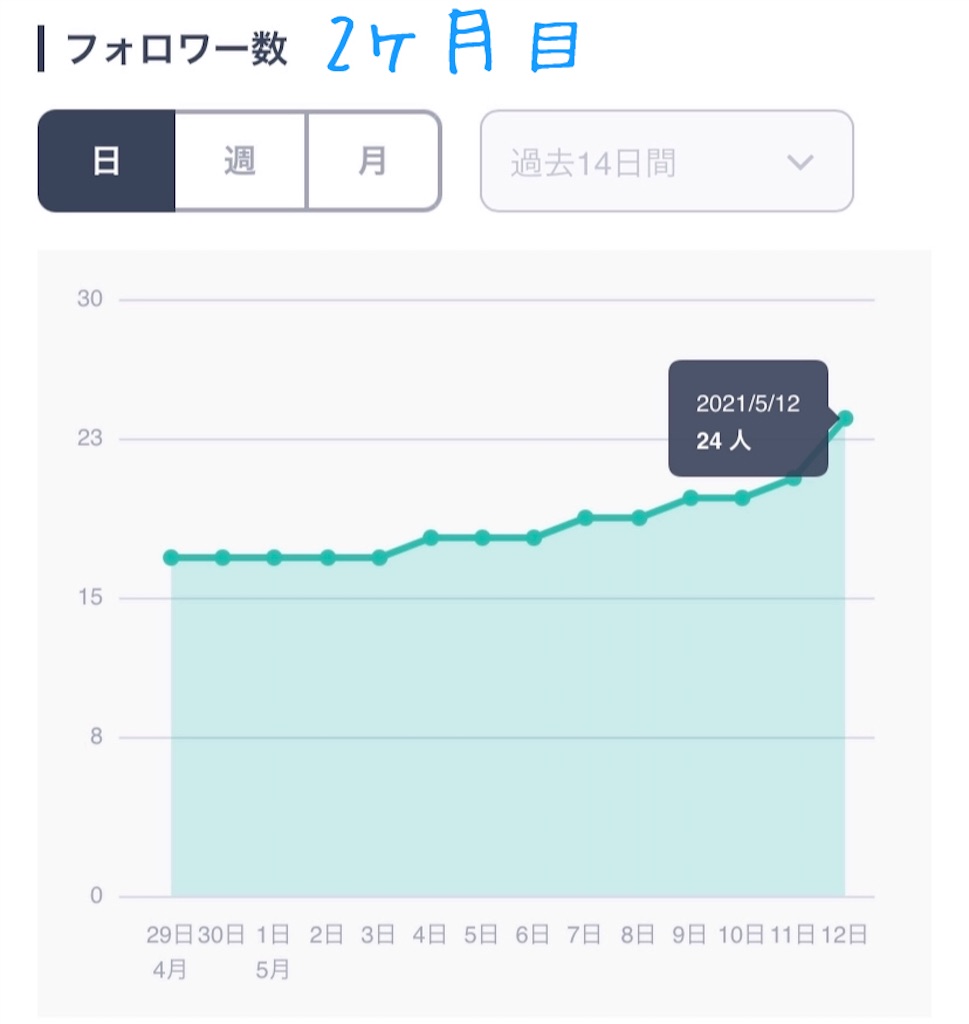Image resolution: width=969 pixels, height=1024 pixels.
Task: Switch to the 月 (monthly) tab
Action: [x=373, y=161]
